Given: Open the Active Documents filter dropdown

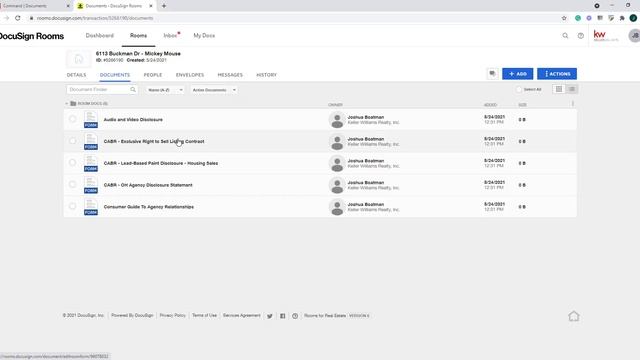Looking at the screenshot, I should pyautogui.click(x=214, y=90).
